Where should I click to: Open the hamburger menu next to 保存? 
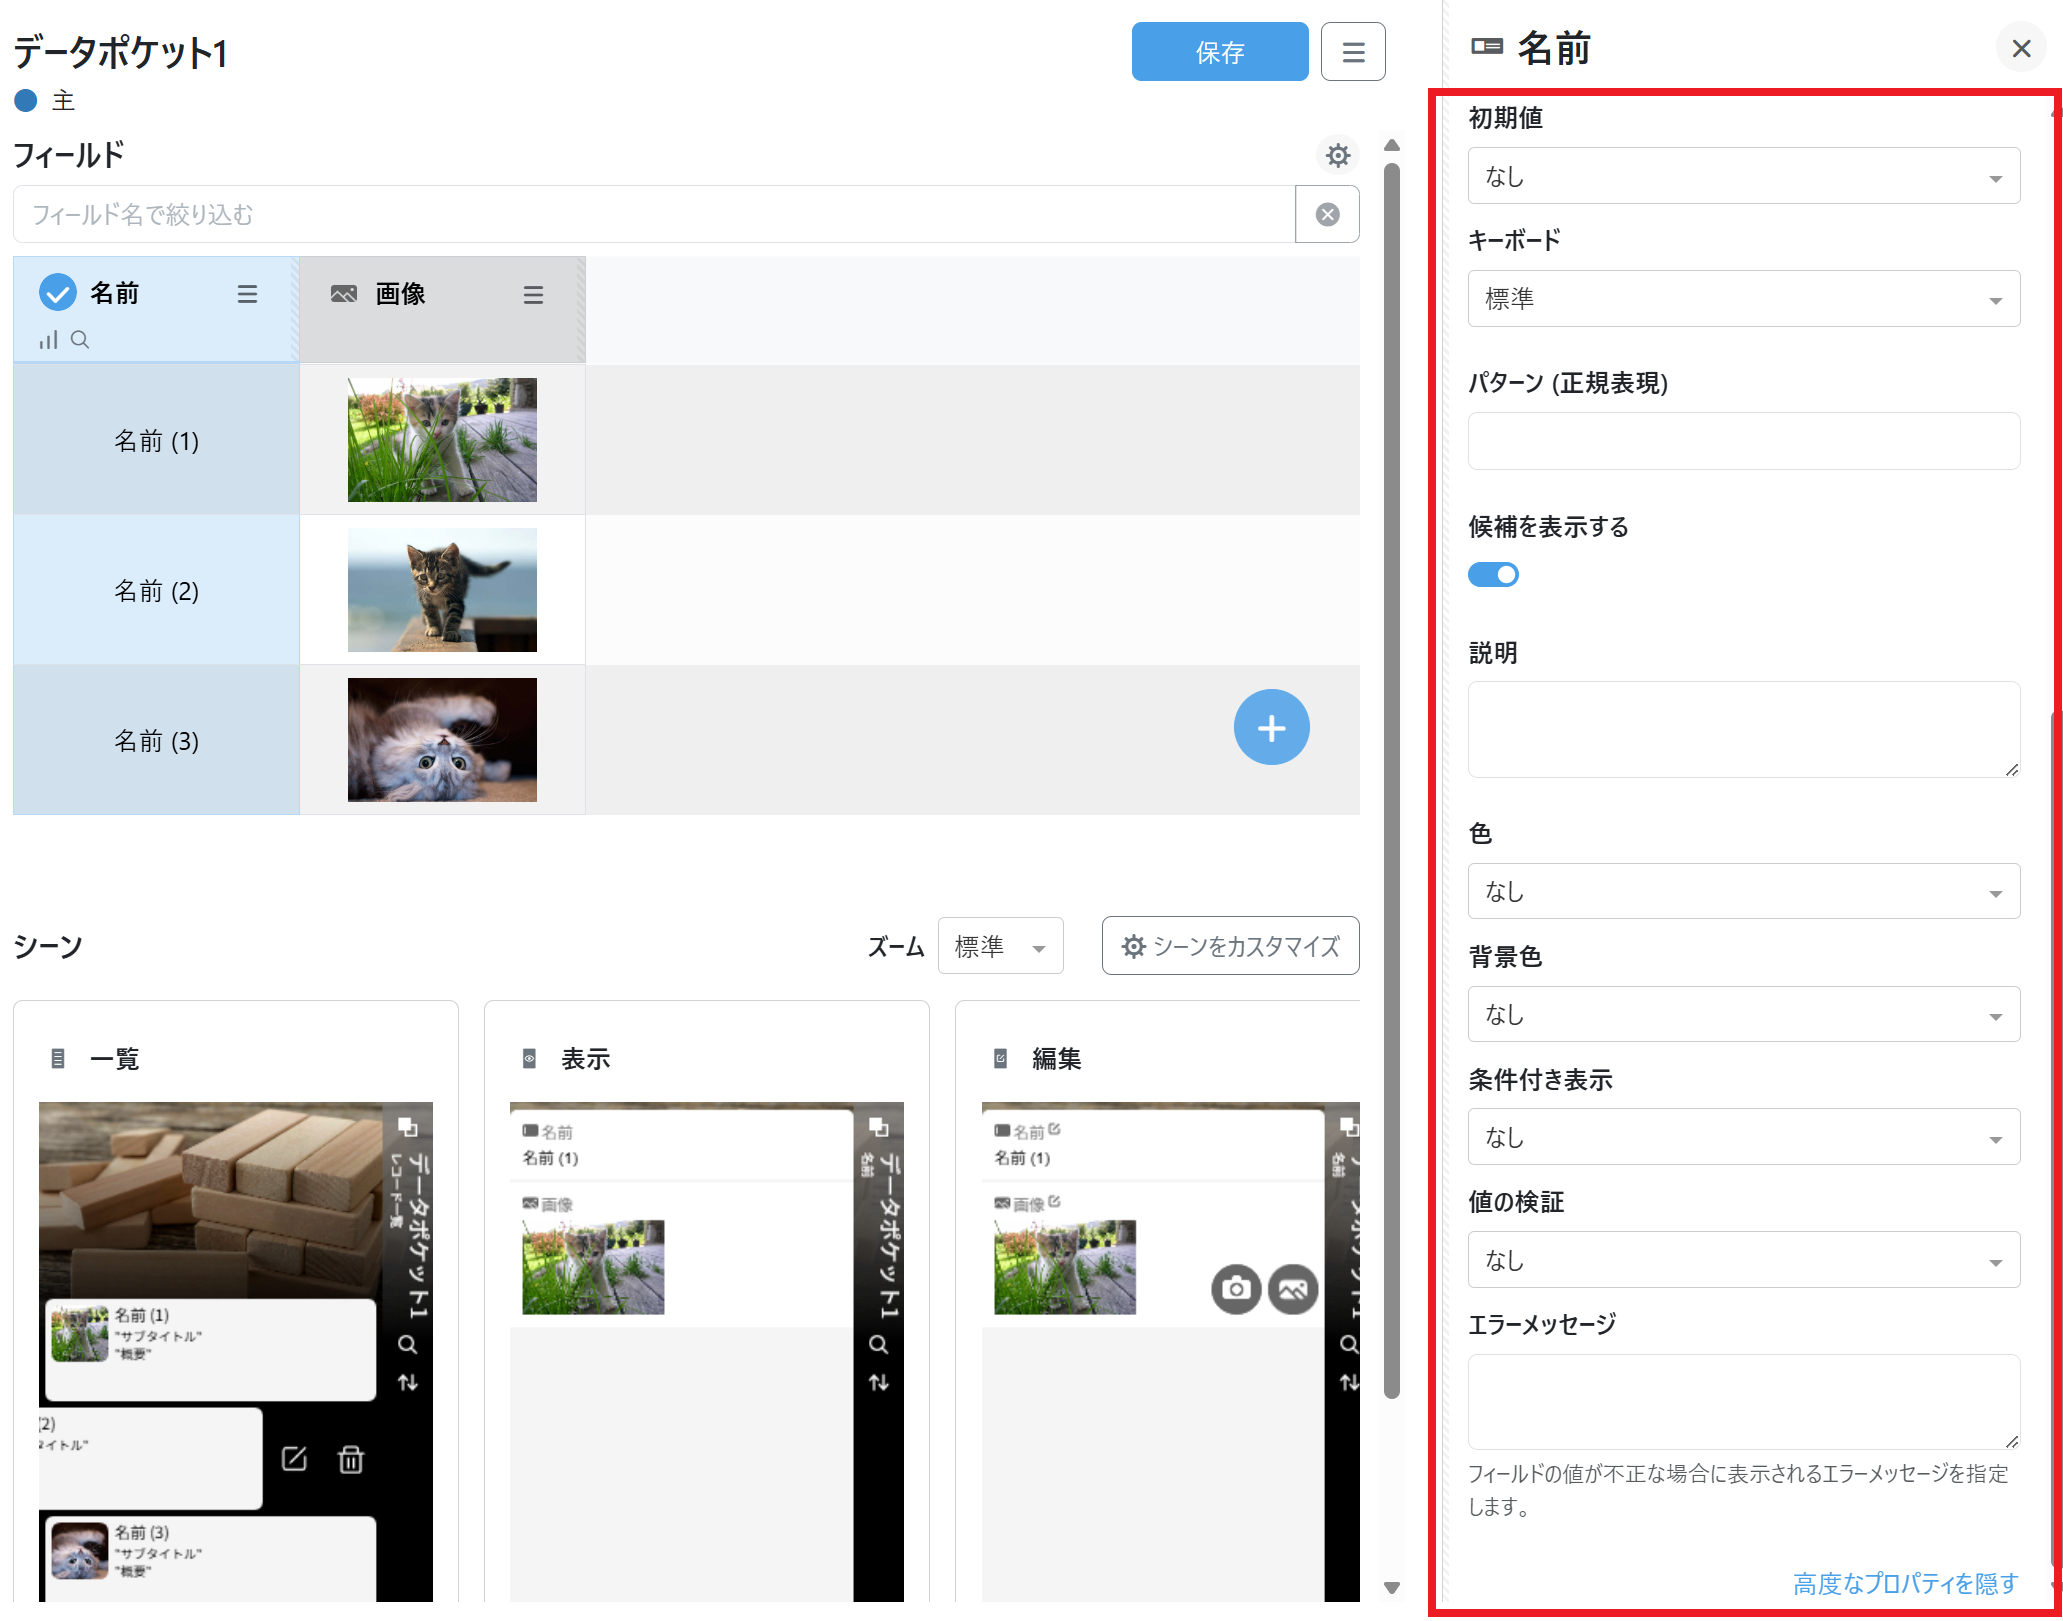(1352, 52)
